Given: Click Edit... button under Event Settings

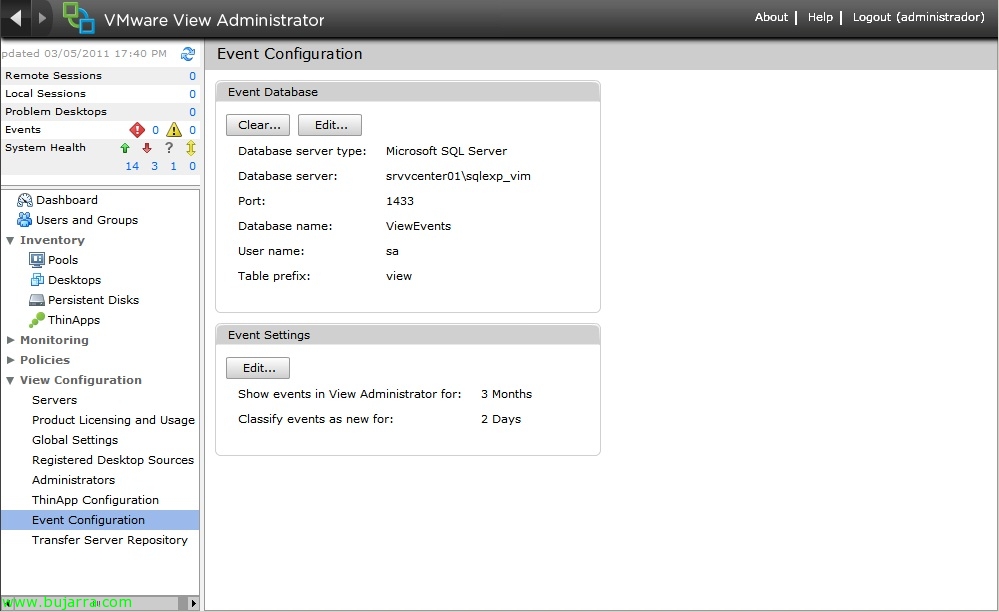Looking at the screenshot, I should coord(258,368).
